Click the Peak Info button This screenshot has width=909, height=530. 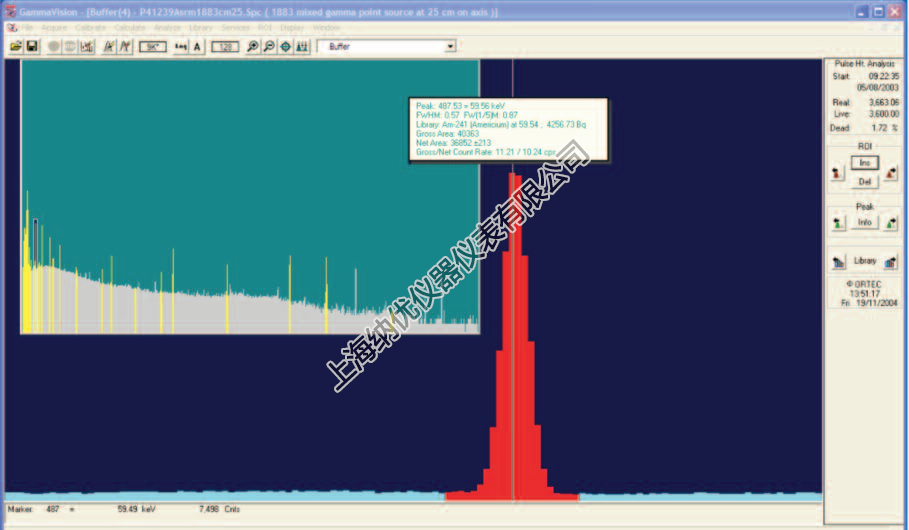point(864,222)
